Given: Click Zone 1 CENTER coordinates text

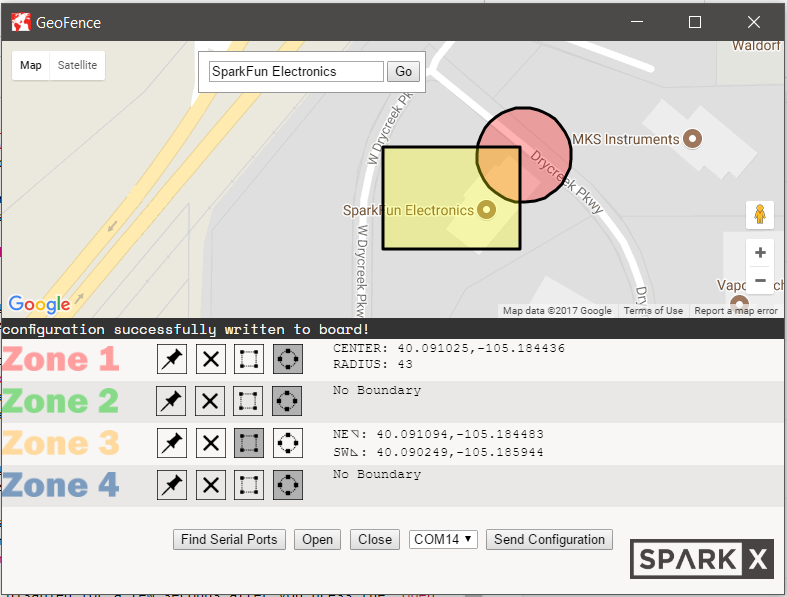Looking at the screenshot, I should [x=449, y=348].
